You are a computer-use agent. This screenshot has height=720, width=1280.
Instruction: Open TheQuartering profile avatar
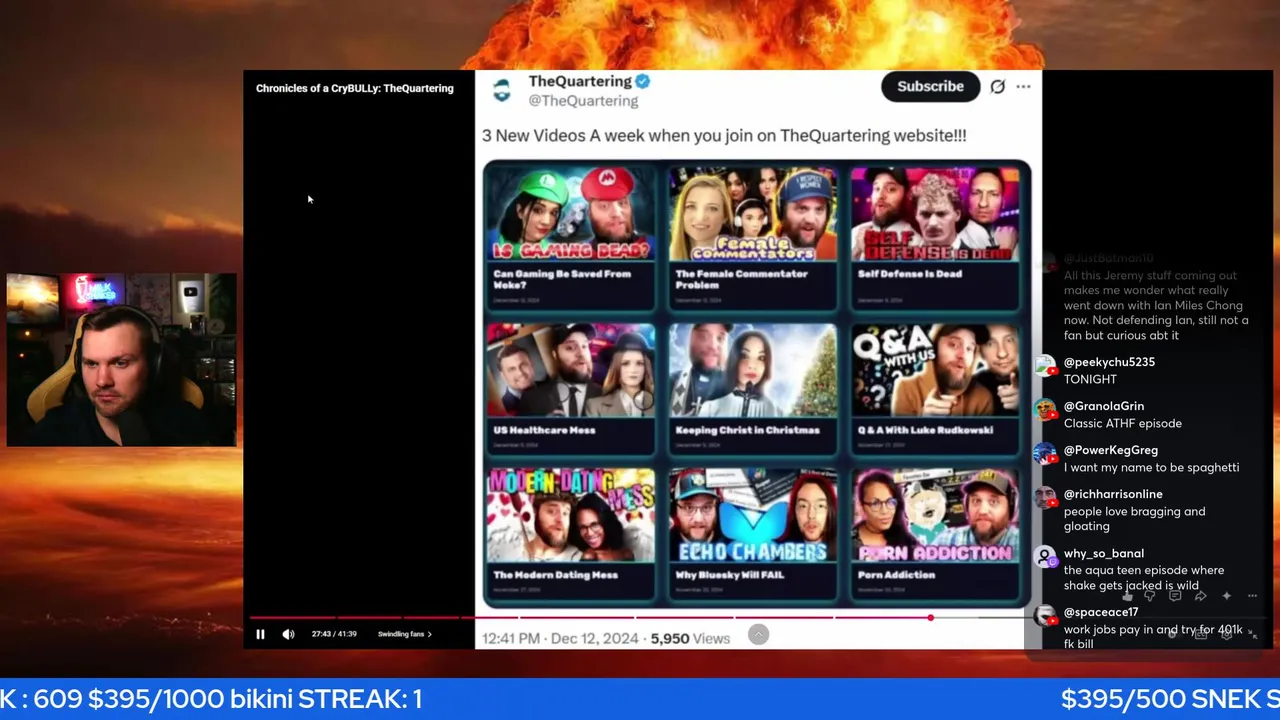pyautogui.click(x=502, y=90)
